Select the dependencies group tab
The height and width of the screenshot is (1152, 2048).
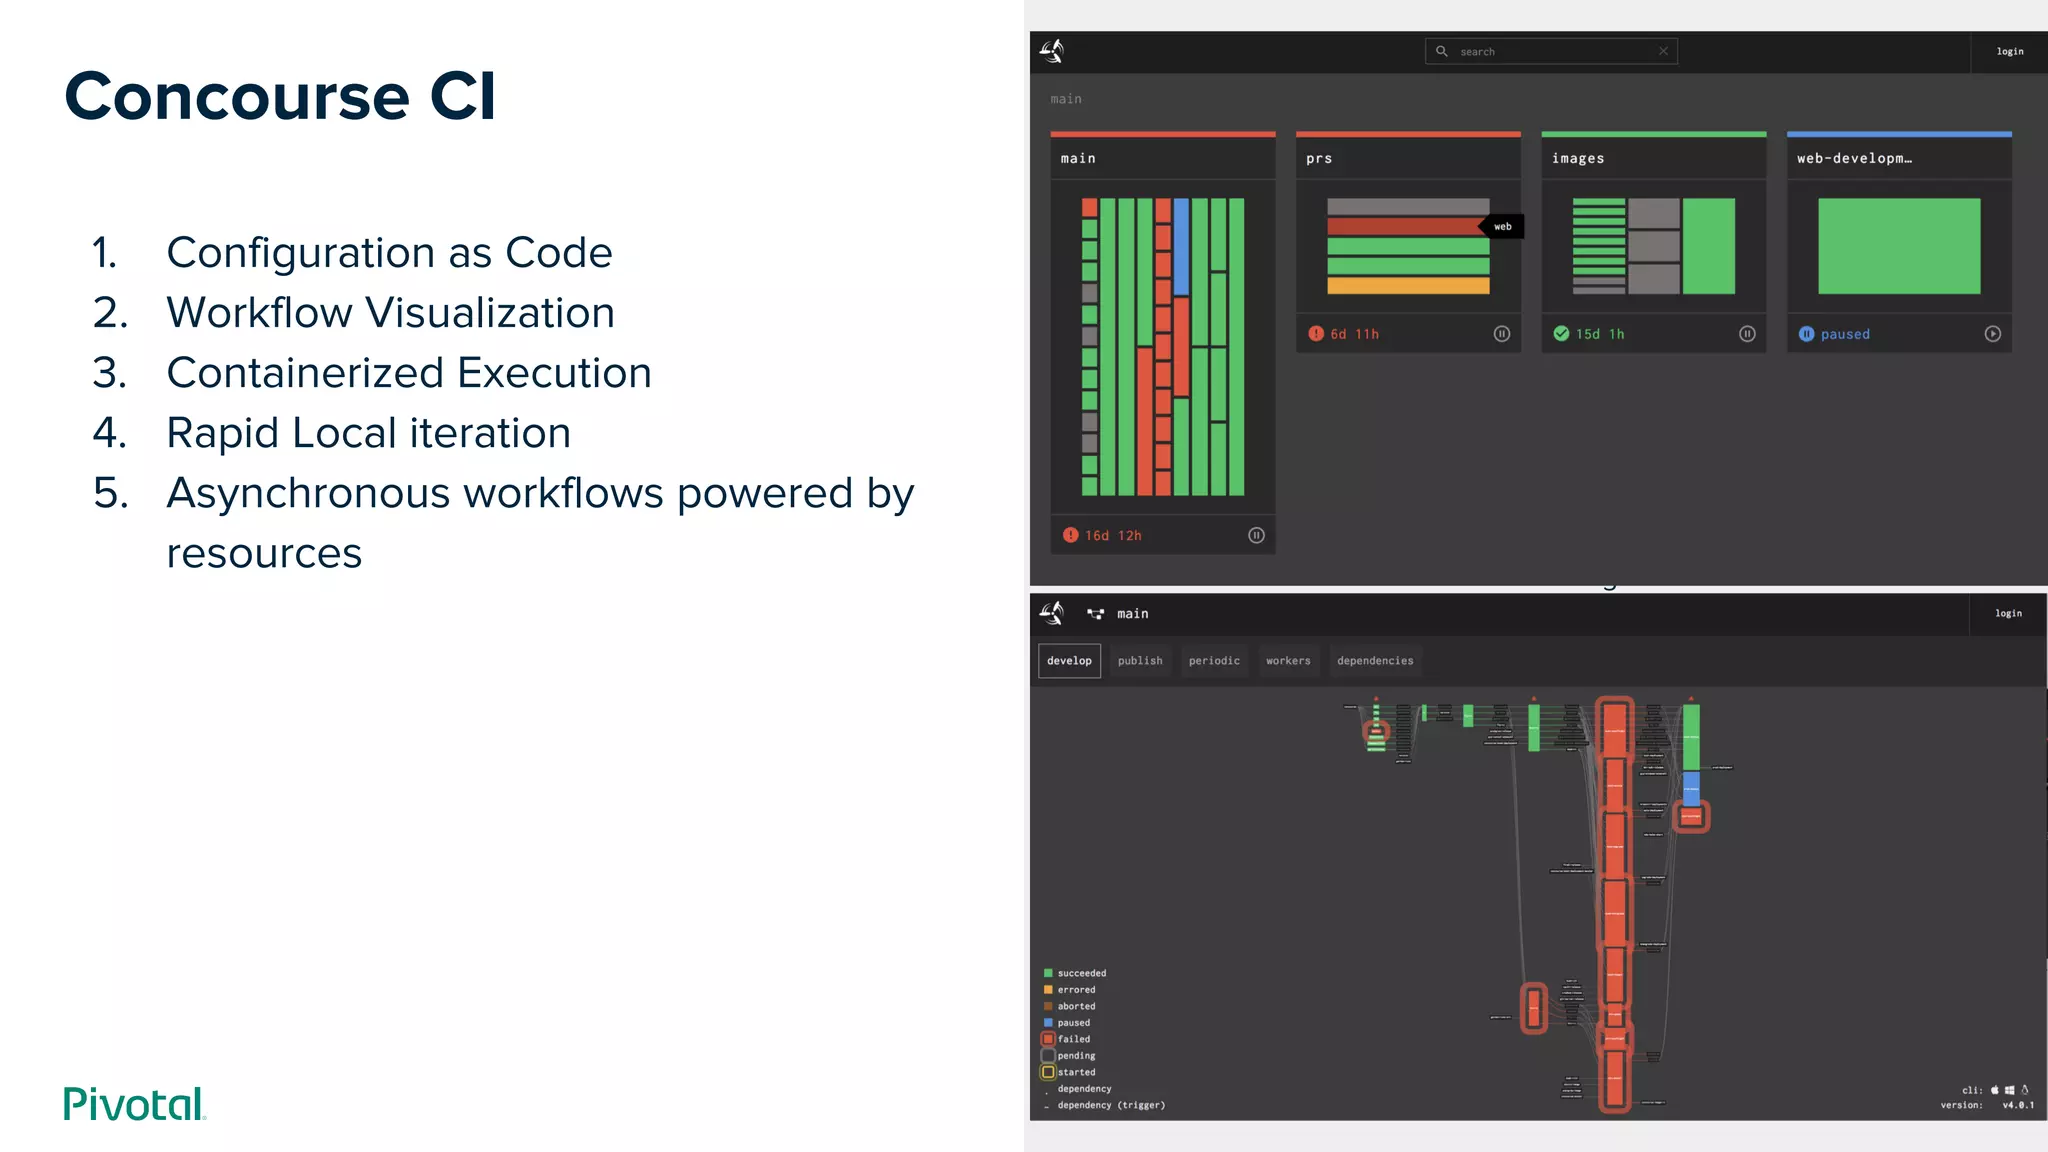[1375, 661]
